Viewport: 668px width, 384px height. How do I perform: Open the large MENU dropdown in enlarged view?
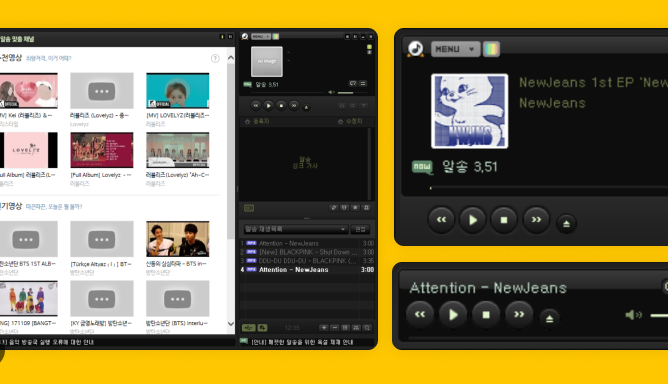(455, 49)
